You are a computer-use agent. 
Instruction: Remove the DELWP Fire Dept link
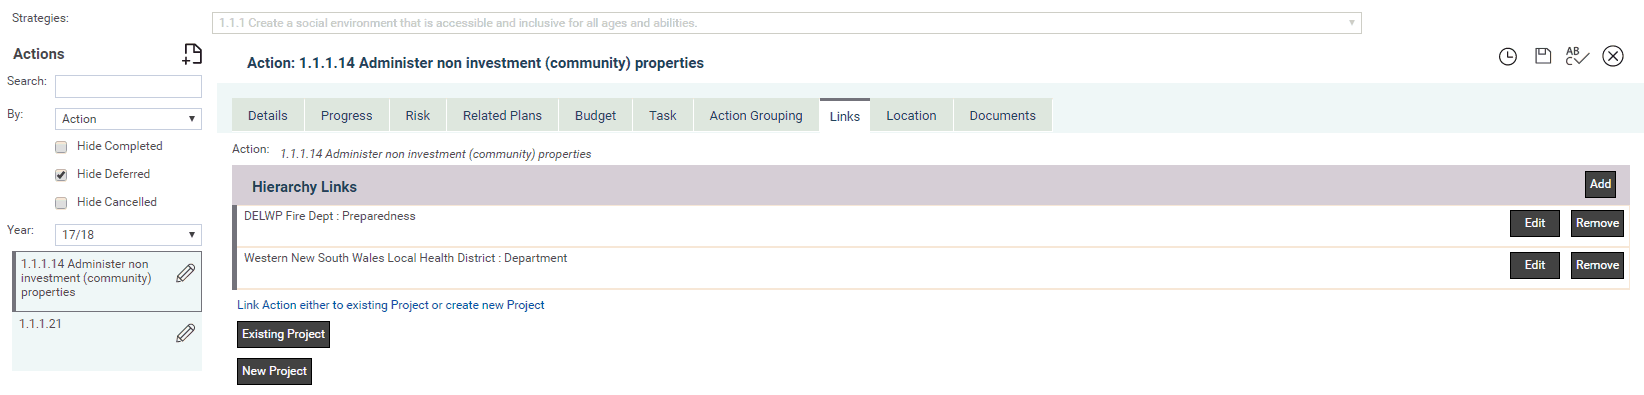(x=1597, y=223)
